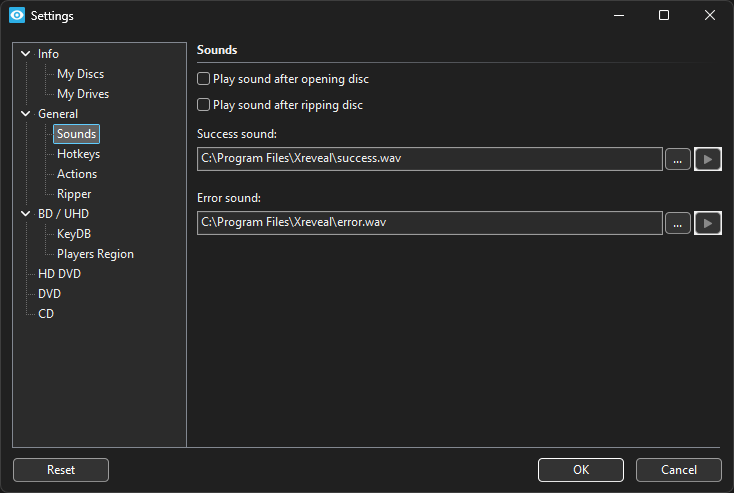Click the Reset button
734x493 pixels.
(61, 470)
